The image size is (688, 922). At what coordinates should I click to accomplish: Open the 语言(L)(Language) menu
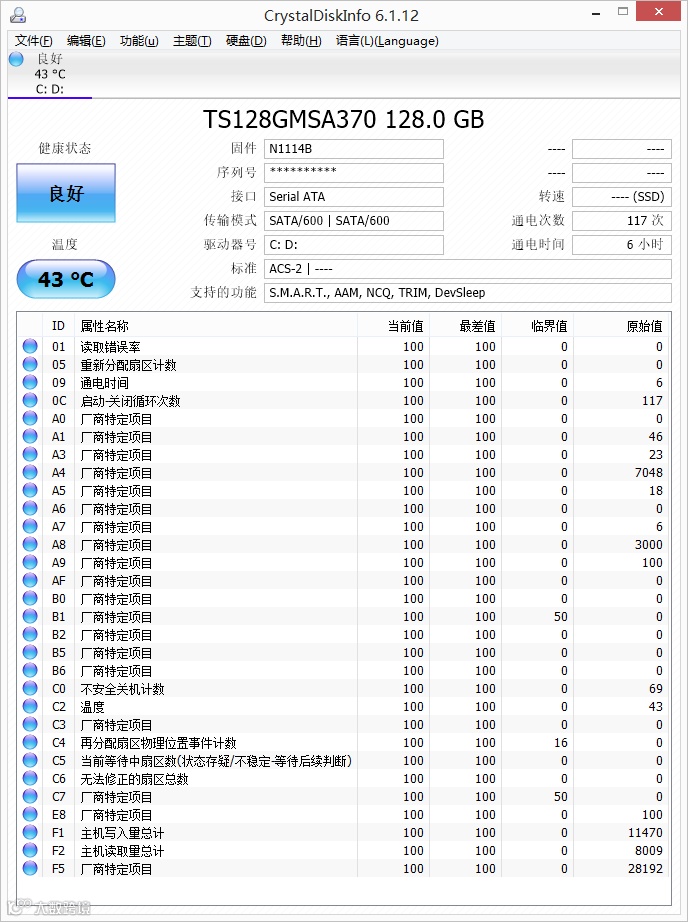click(x=387, y=41)
